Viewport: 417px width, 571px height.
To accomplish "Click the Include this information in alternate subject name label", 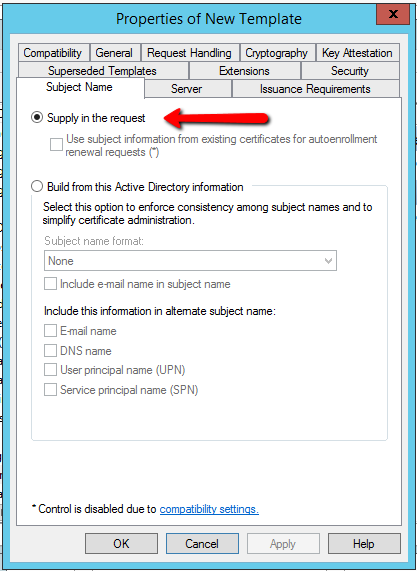I will [160, 311].
